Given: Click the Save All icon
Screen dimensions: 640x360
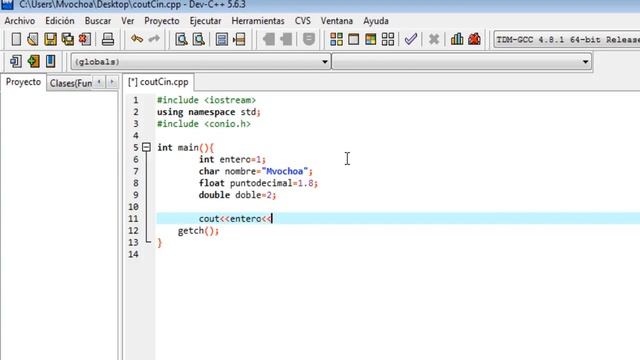Looking at the screenshot, I should coord(67,39).
